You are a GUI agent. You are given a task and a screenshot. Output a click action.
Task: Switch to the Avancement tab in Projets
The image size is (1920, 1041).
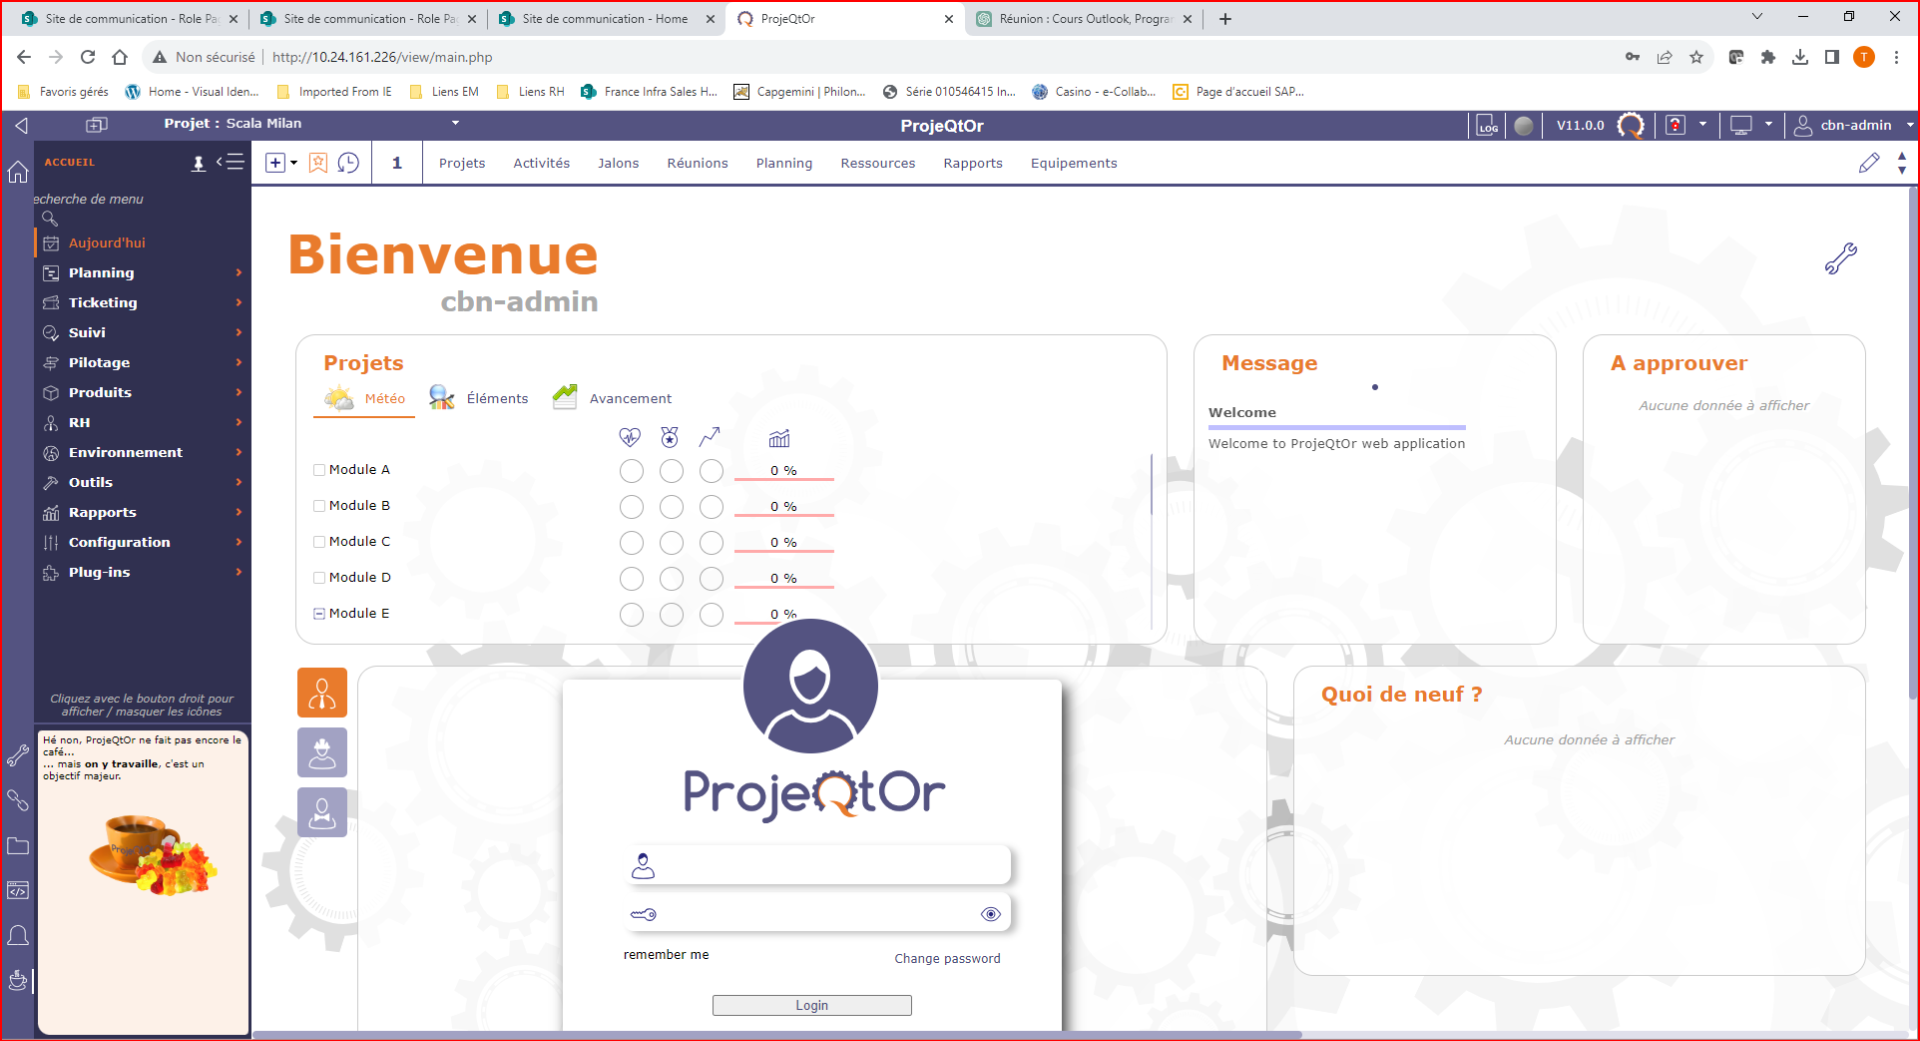click(x=612, y=398)
